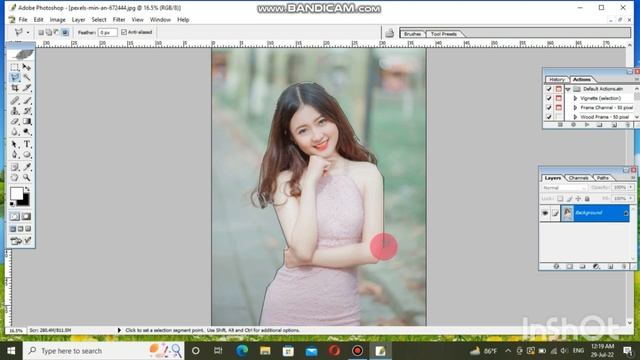
Task: Show hidden system tray icons chevron
Action: (508, 351)
